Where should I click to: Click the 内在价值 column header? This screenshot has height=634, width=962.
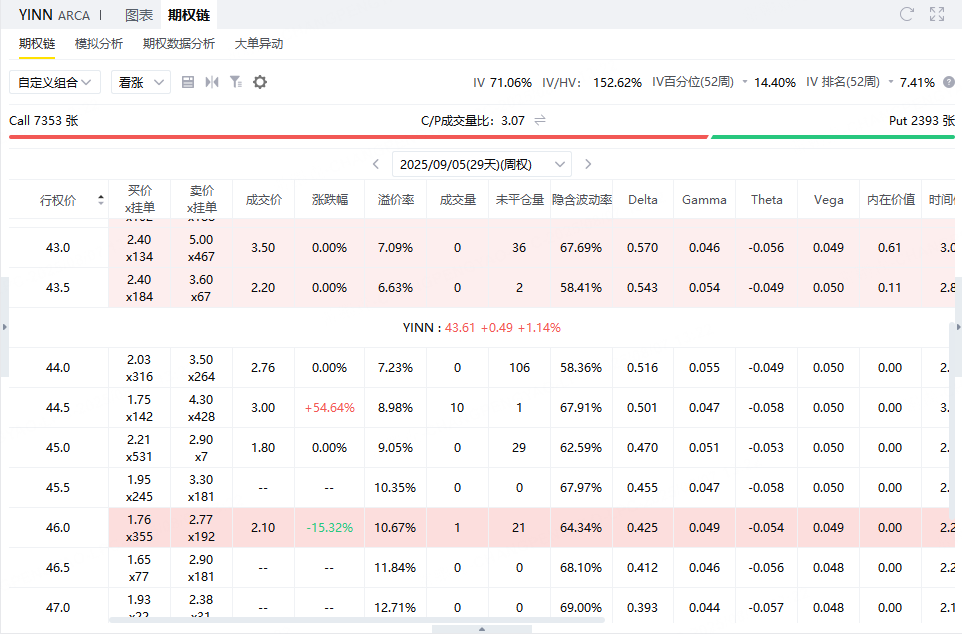tap(891, 199)
